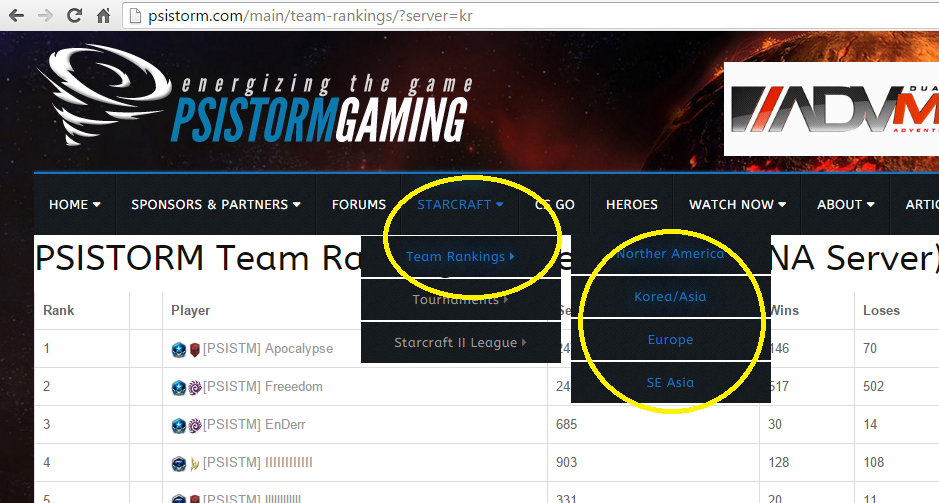Expand the Starcraft II League submenu
This screenshot has width=939, height=503.
tap(461, 343)
